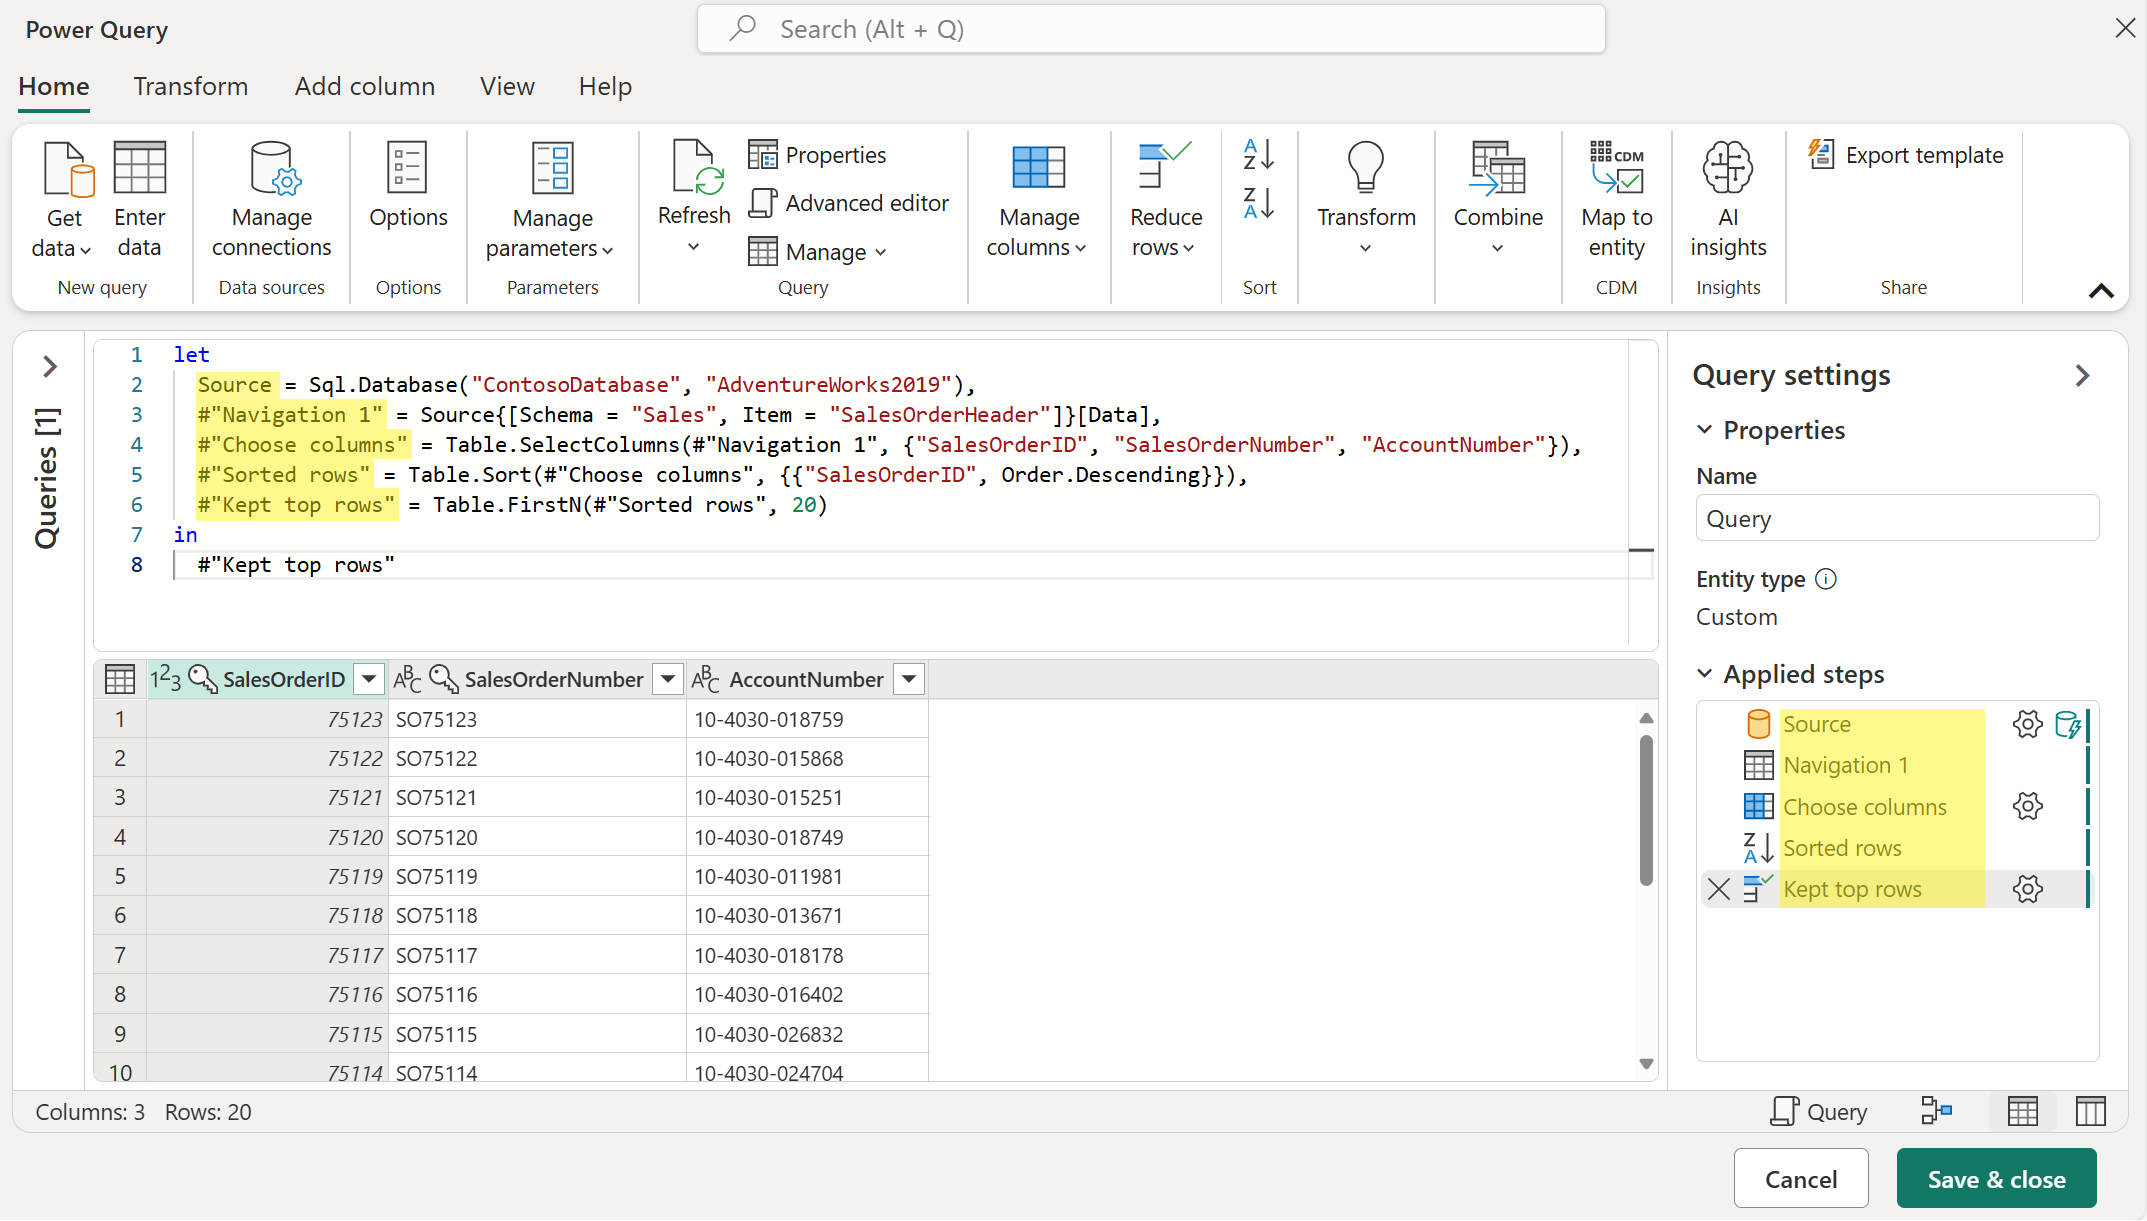Select the Add column ribbon tab
Image resolution: width=2147 pixels, height=1221 pixels.
(363, 84)
